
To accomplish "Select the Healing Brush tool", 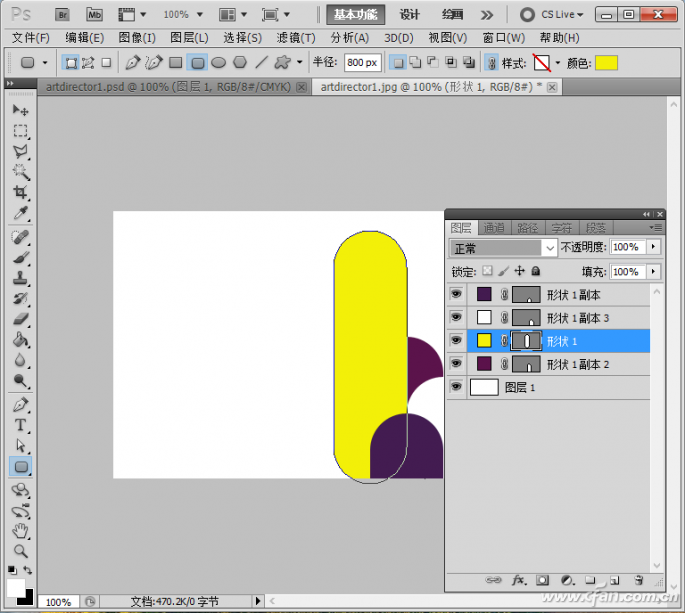I will click(20, 237).
